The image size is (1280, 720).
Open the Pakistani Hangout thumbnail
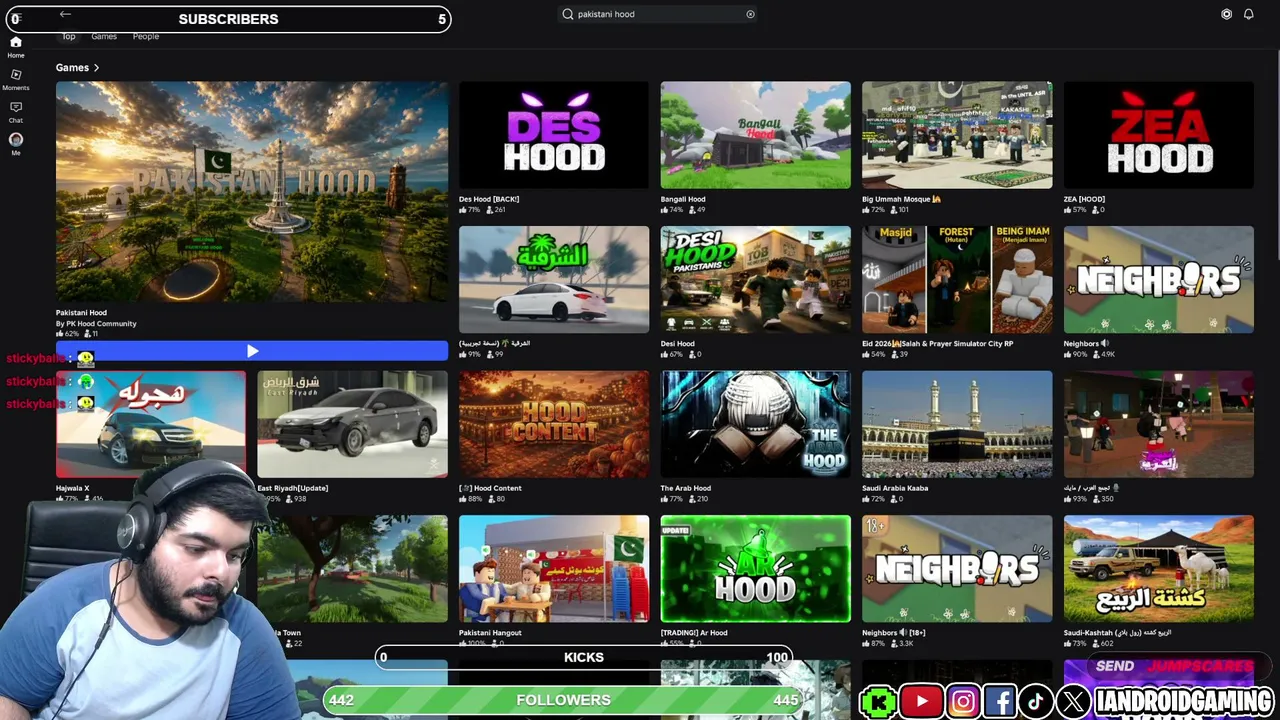[554, 569]
